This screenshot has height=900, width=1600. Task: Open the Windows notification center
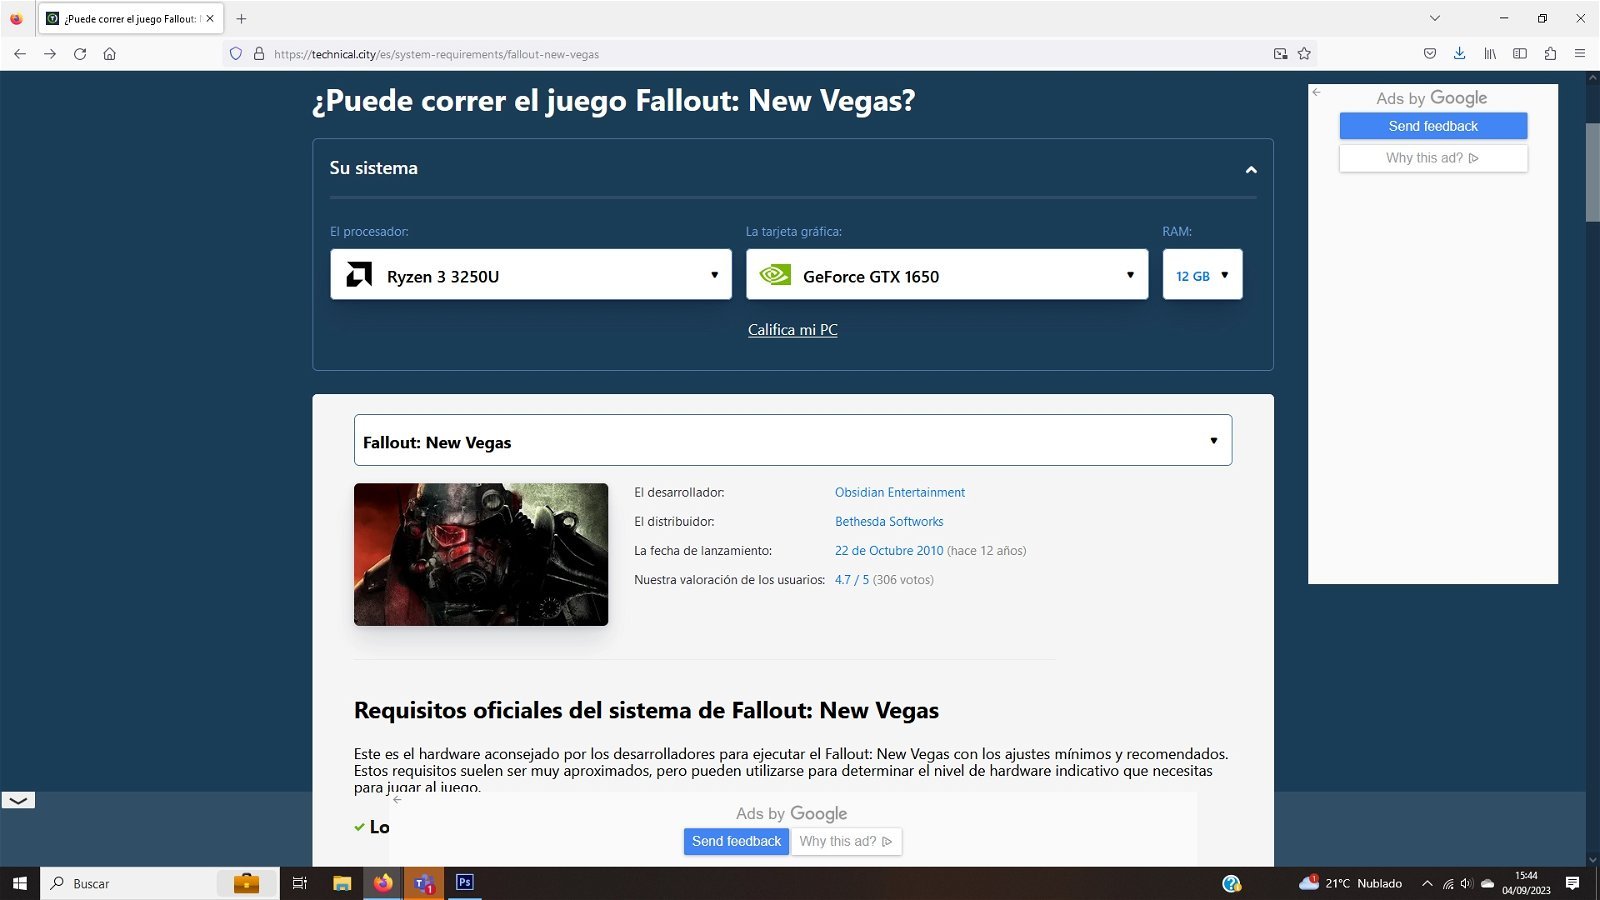1573,883
